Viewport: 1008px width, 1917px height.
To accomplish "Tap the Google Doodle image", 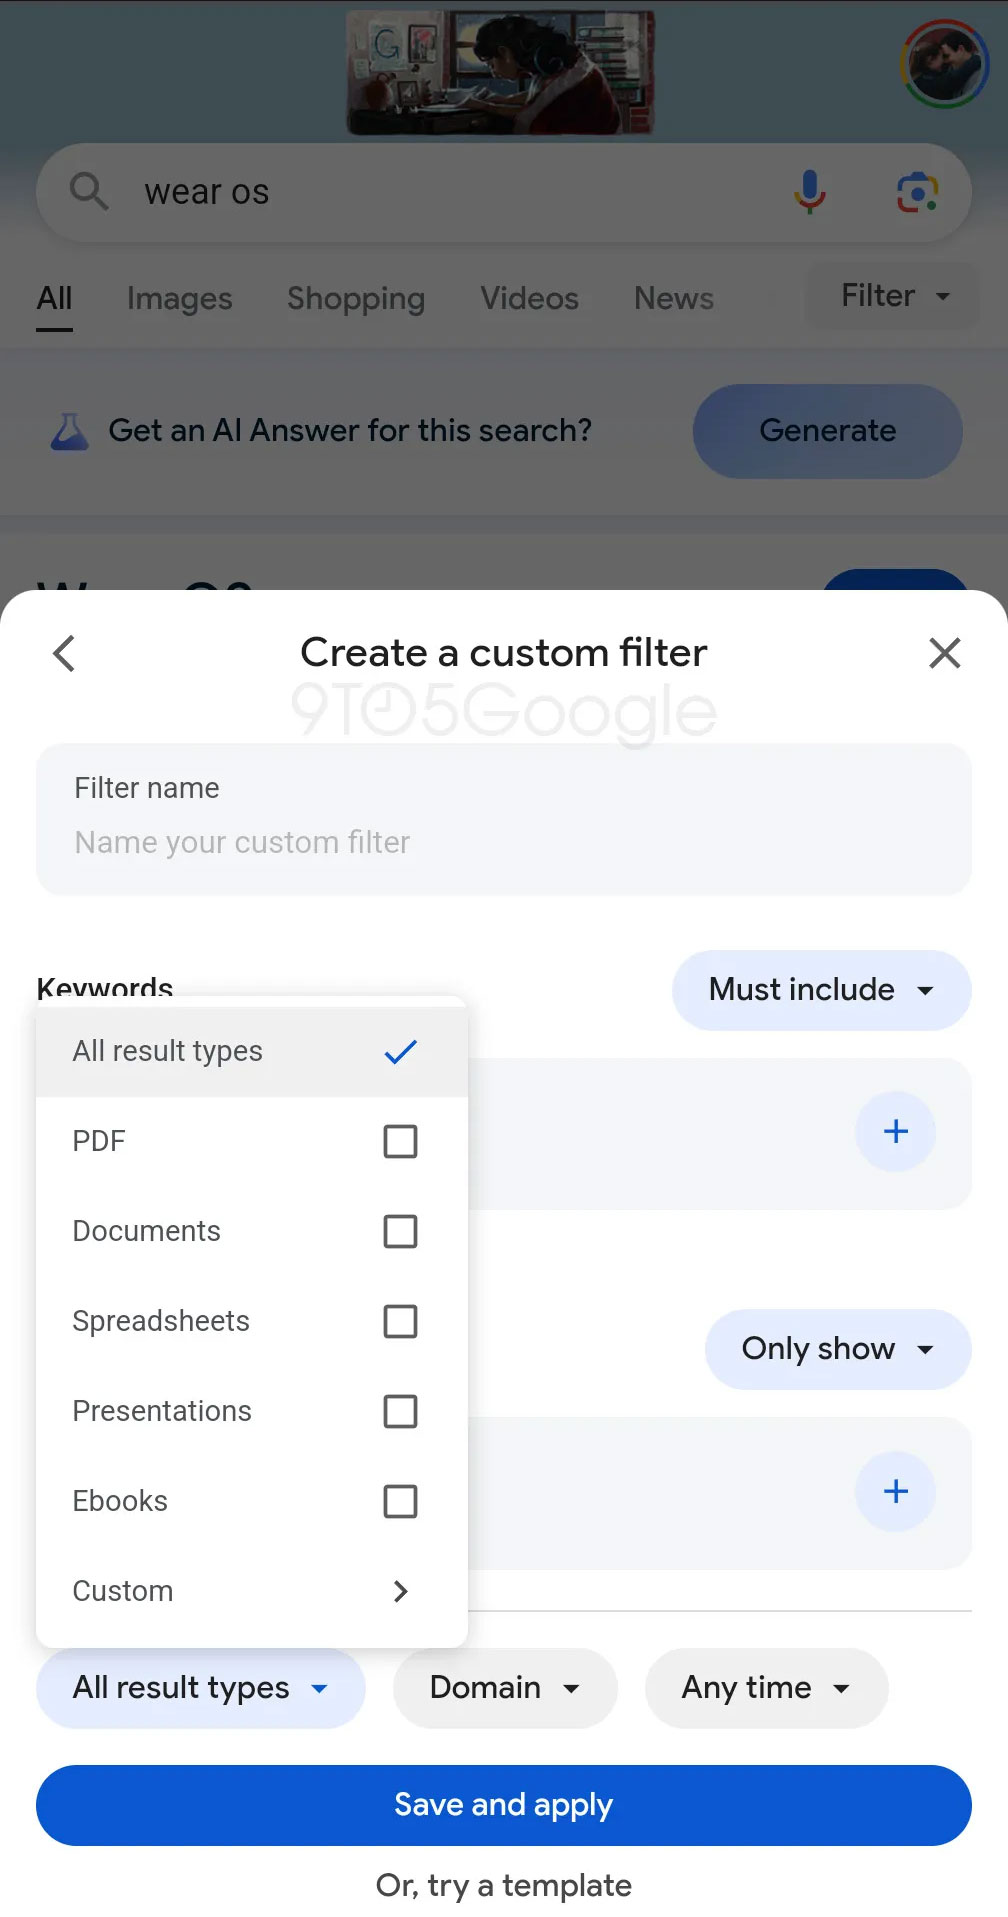I will coord(500,72).
